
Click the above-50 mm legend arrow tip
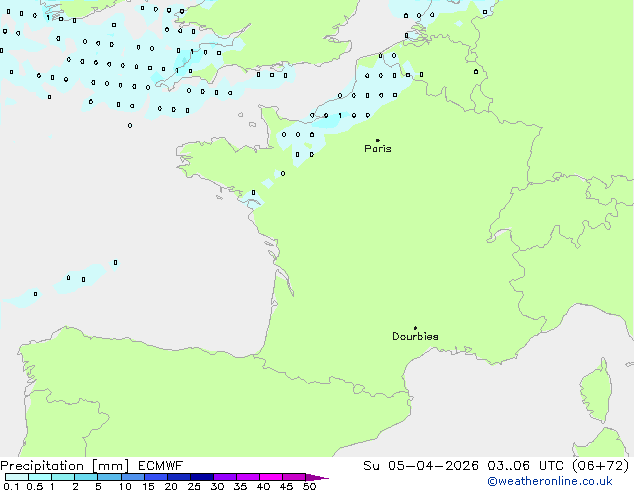[317, 477]
